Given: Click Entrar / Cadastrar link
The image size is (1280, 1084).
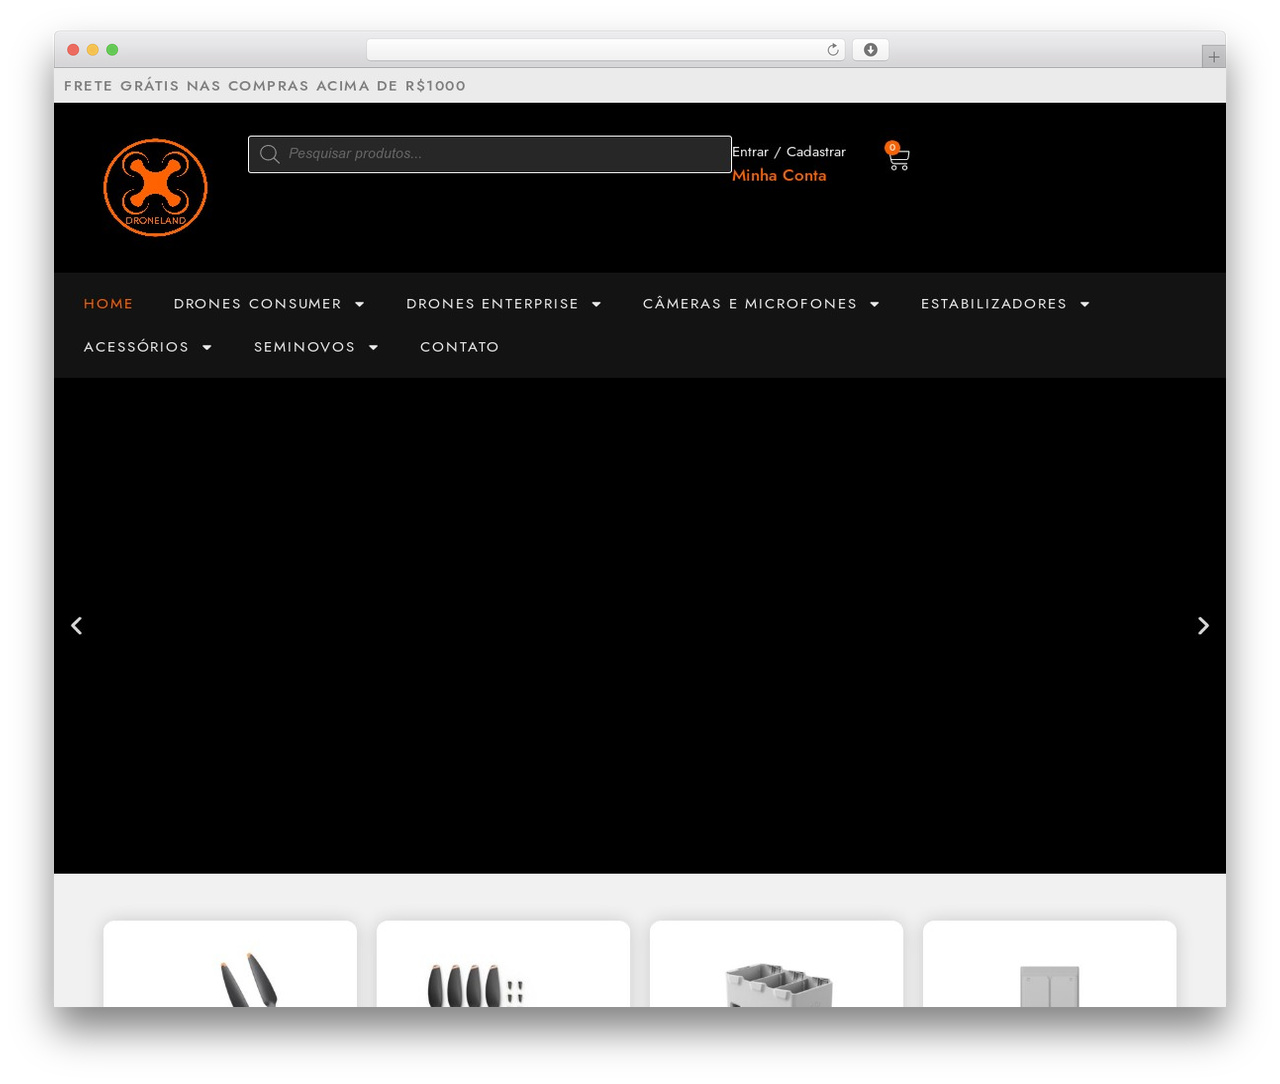Looking at the screenshot, I should (789, 152).
